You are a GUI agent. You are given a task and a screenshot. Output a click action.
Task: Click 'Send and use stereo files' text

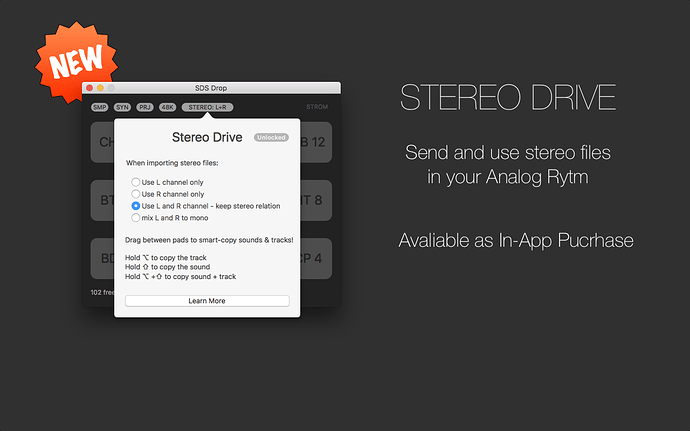[x=508, y=153]
